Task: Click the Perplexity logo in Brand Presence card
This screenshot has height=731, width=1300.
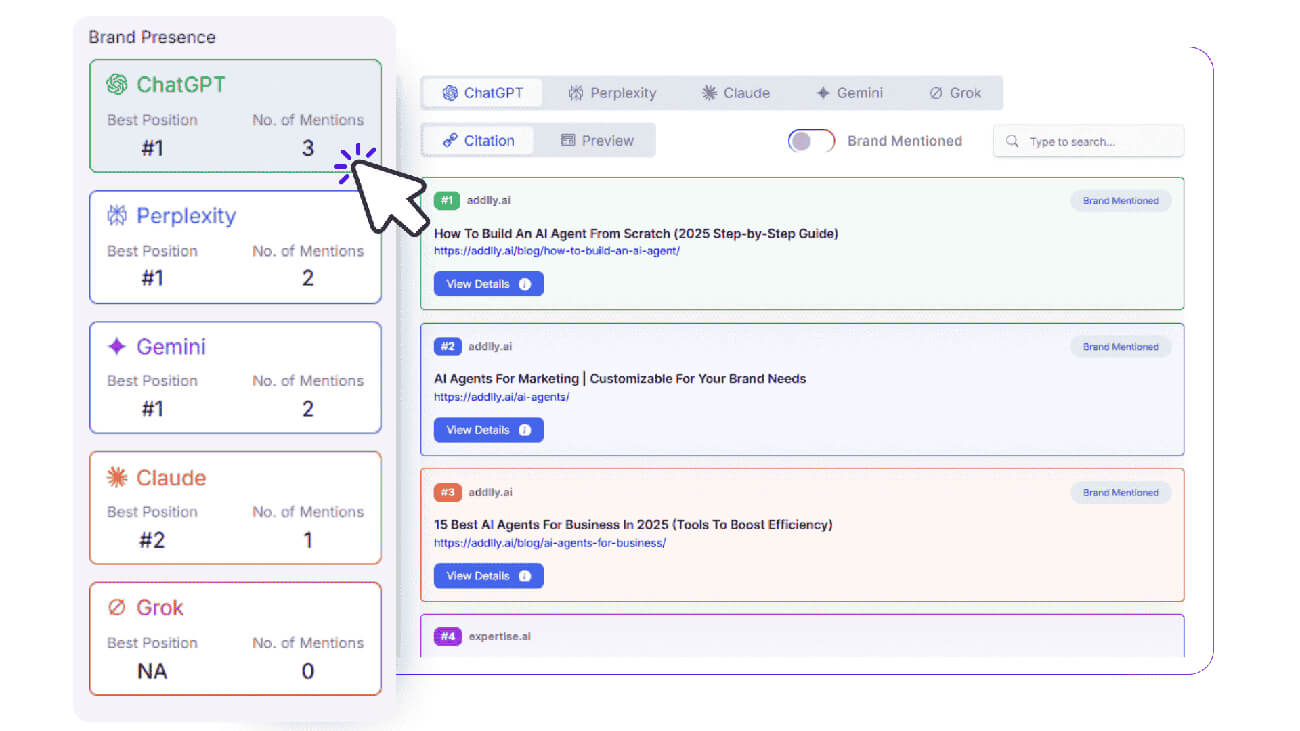Action: (117, 216)
